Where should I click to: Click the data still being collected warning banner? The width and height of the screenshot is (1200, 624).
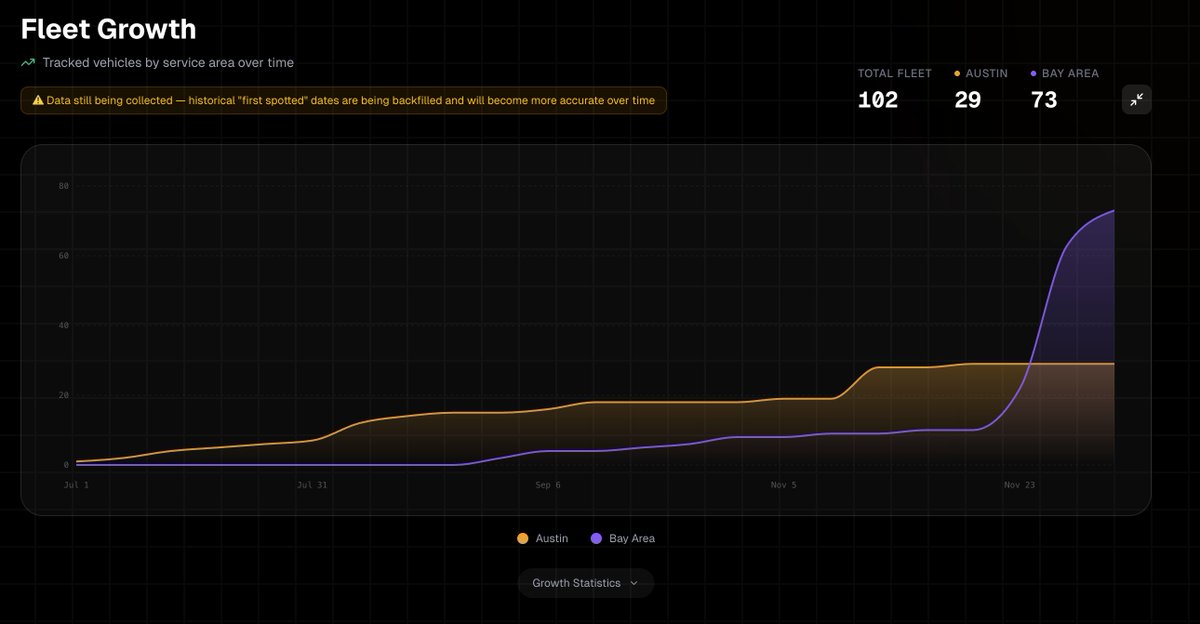344,100
